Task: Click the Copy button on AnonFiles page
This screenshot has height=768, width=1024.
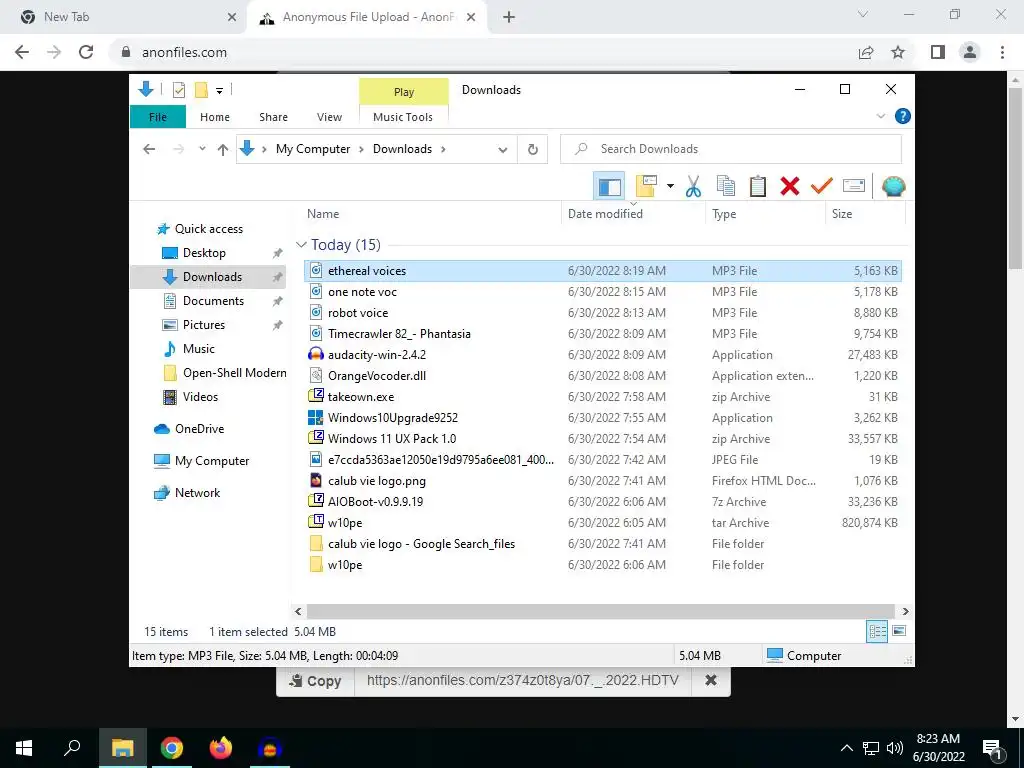Action: coord(315,680)
